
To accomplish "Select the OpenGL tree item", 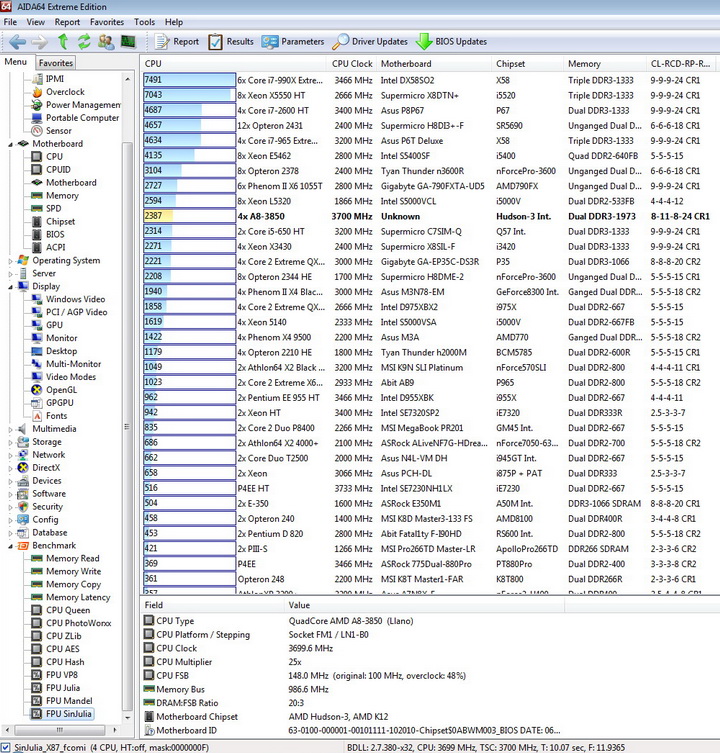I will click(61, 390).
